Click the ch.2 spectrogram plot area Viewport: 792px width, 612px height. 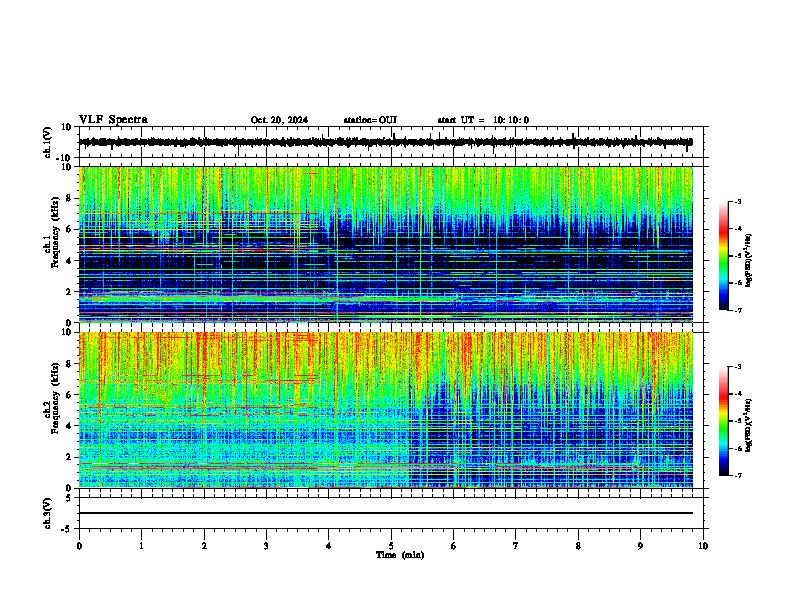pos(386,410)
